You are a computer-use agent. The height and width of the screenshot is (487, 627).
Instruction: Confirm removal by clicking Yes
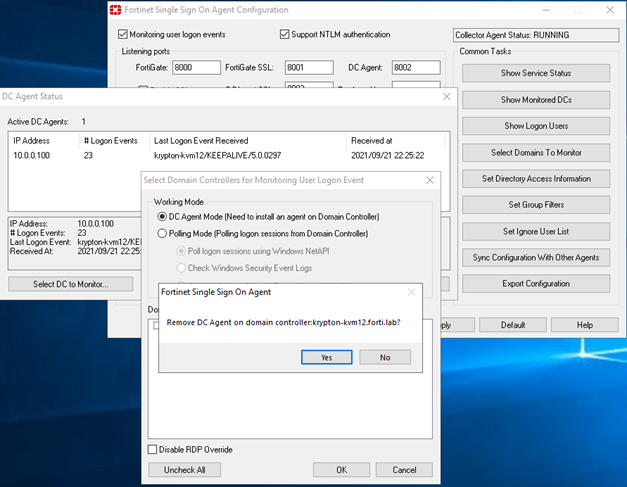point(326,357)
